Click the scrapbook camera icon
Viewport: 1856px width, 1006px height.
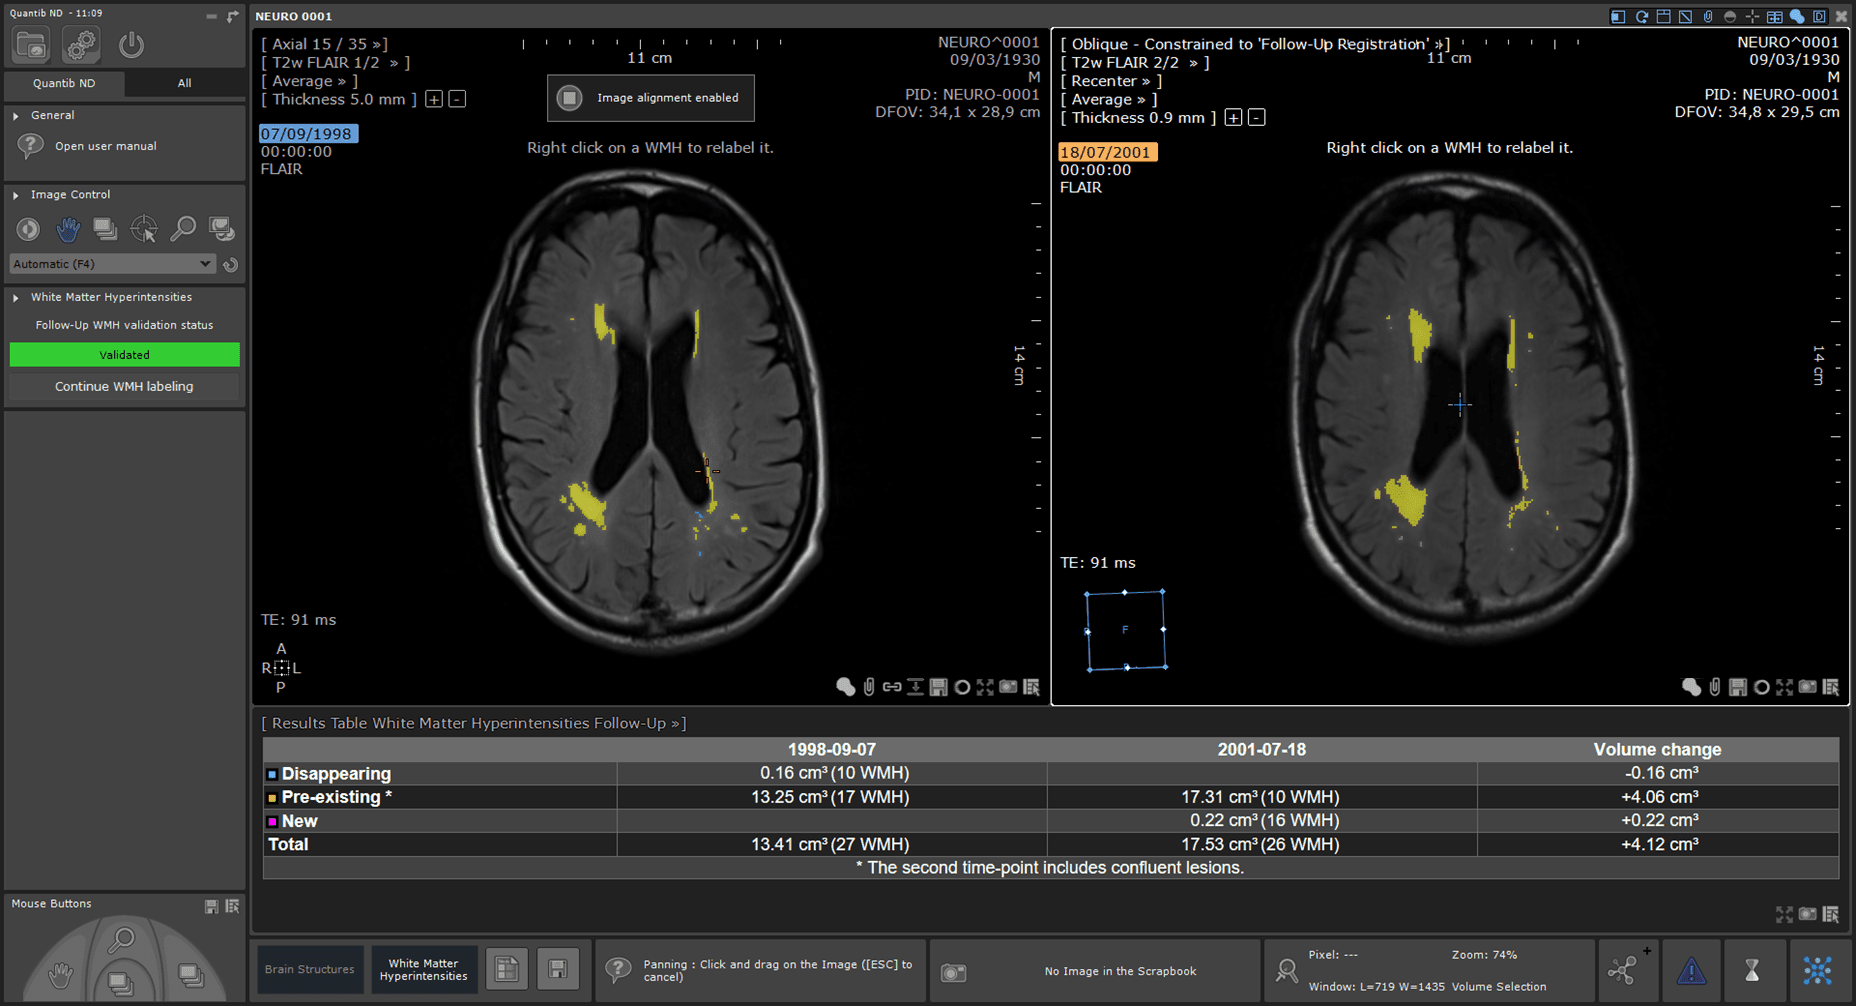click(954, 972)
